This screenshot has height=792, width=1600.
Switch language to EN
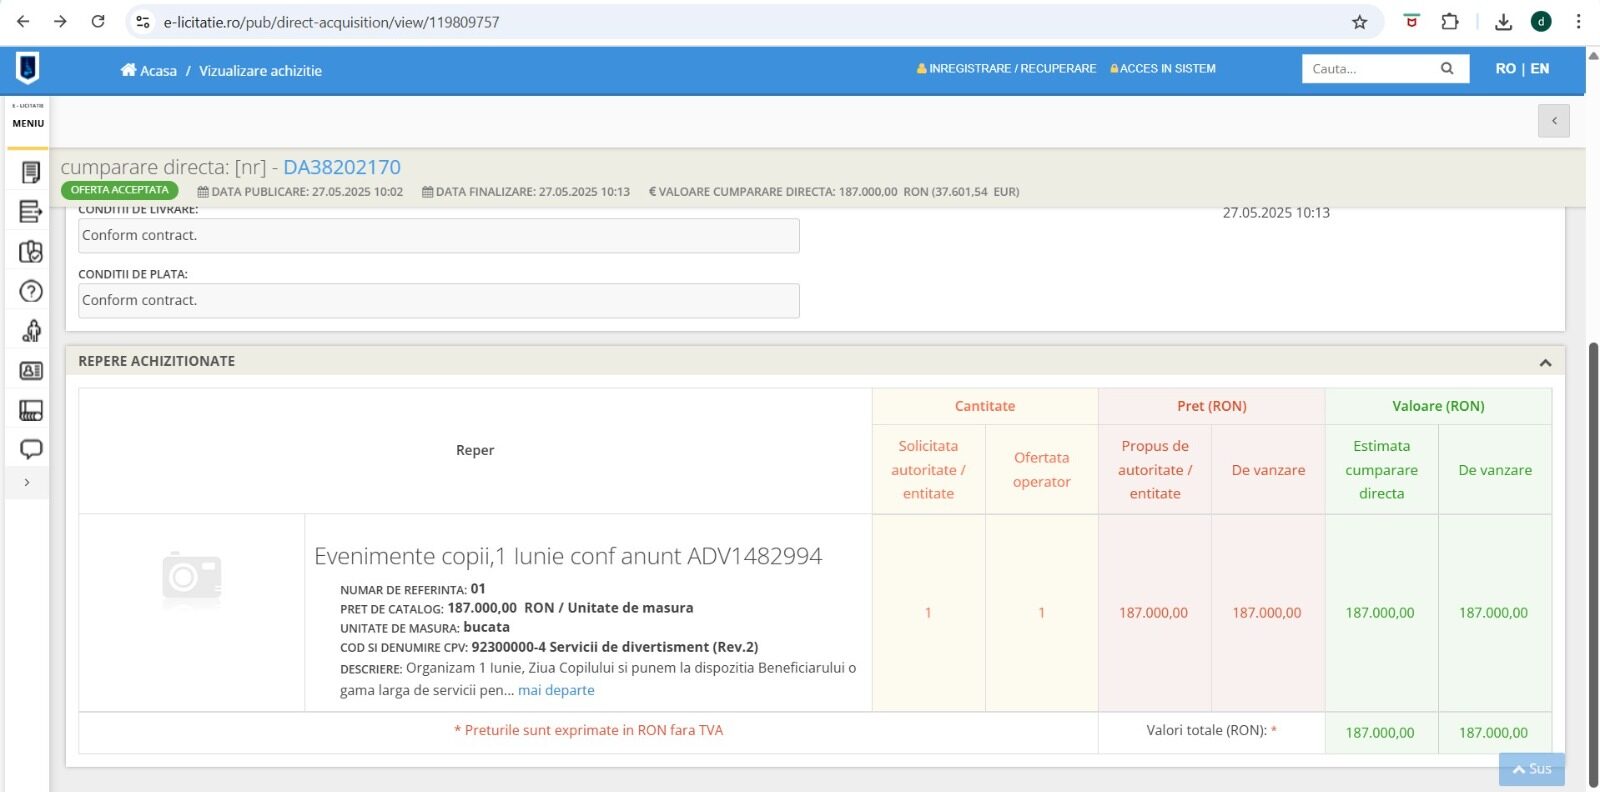pos(1539,69)
